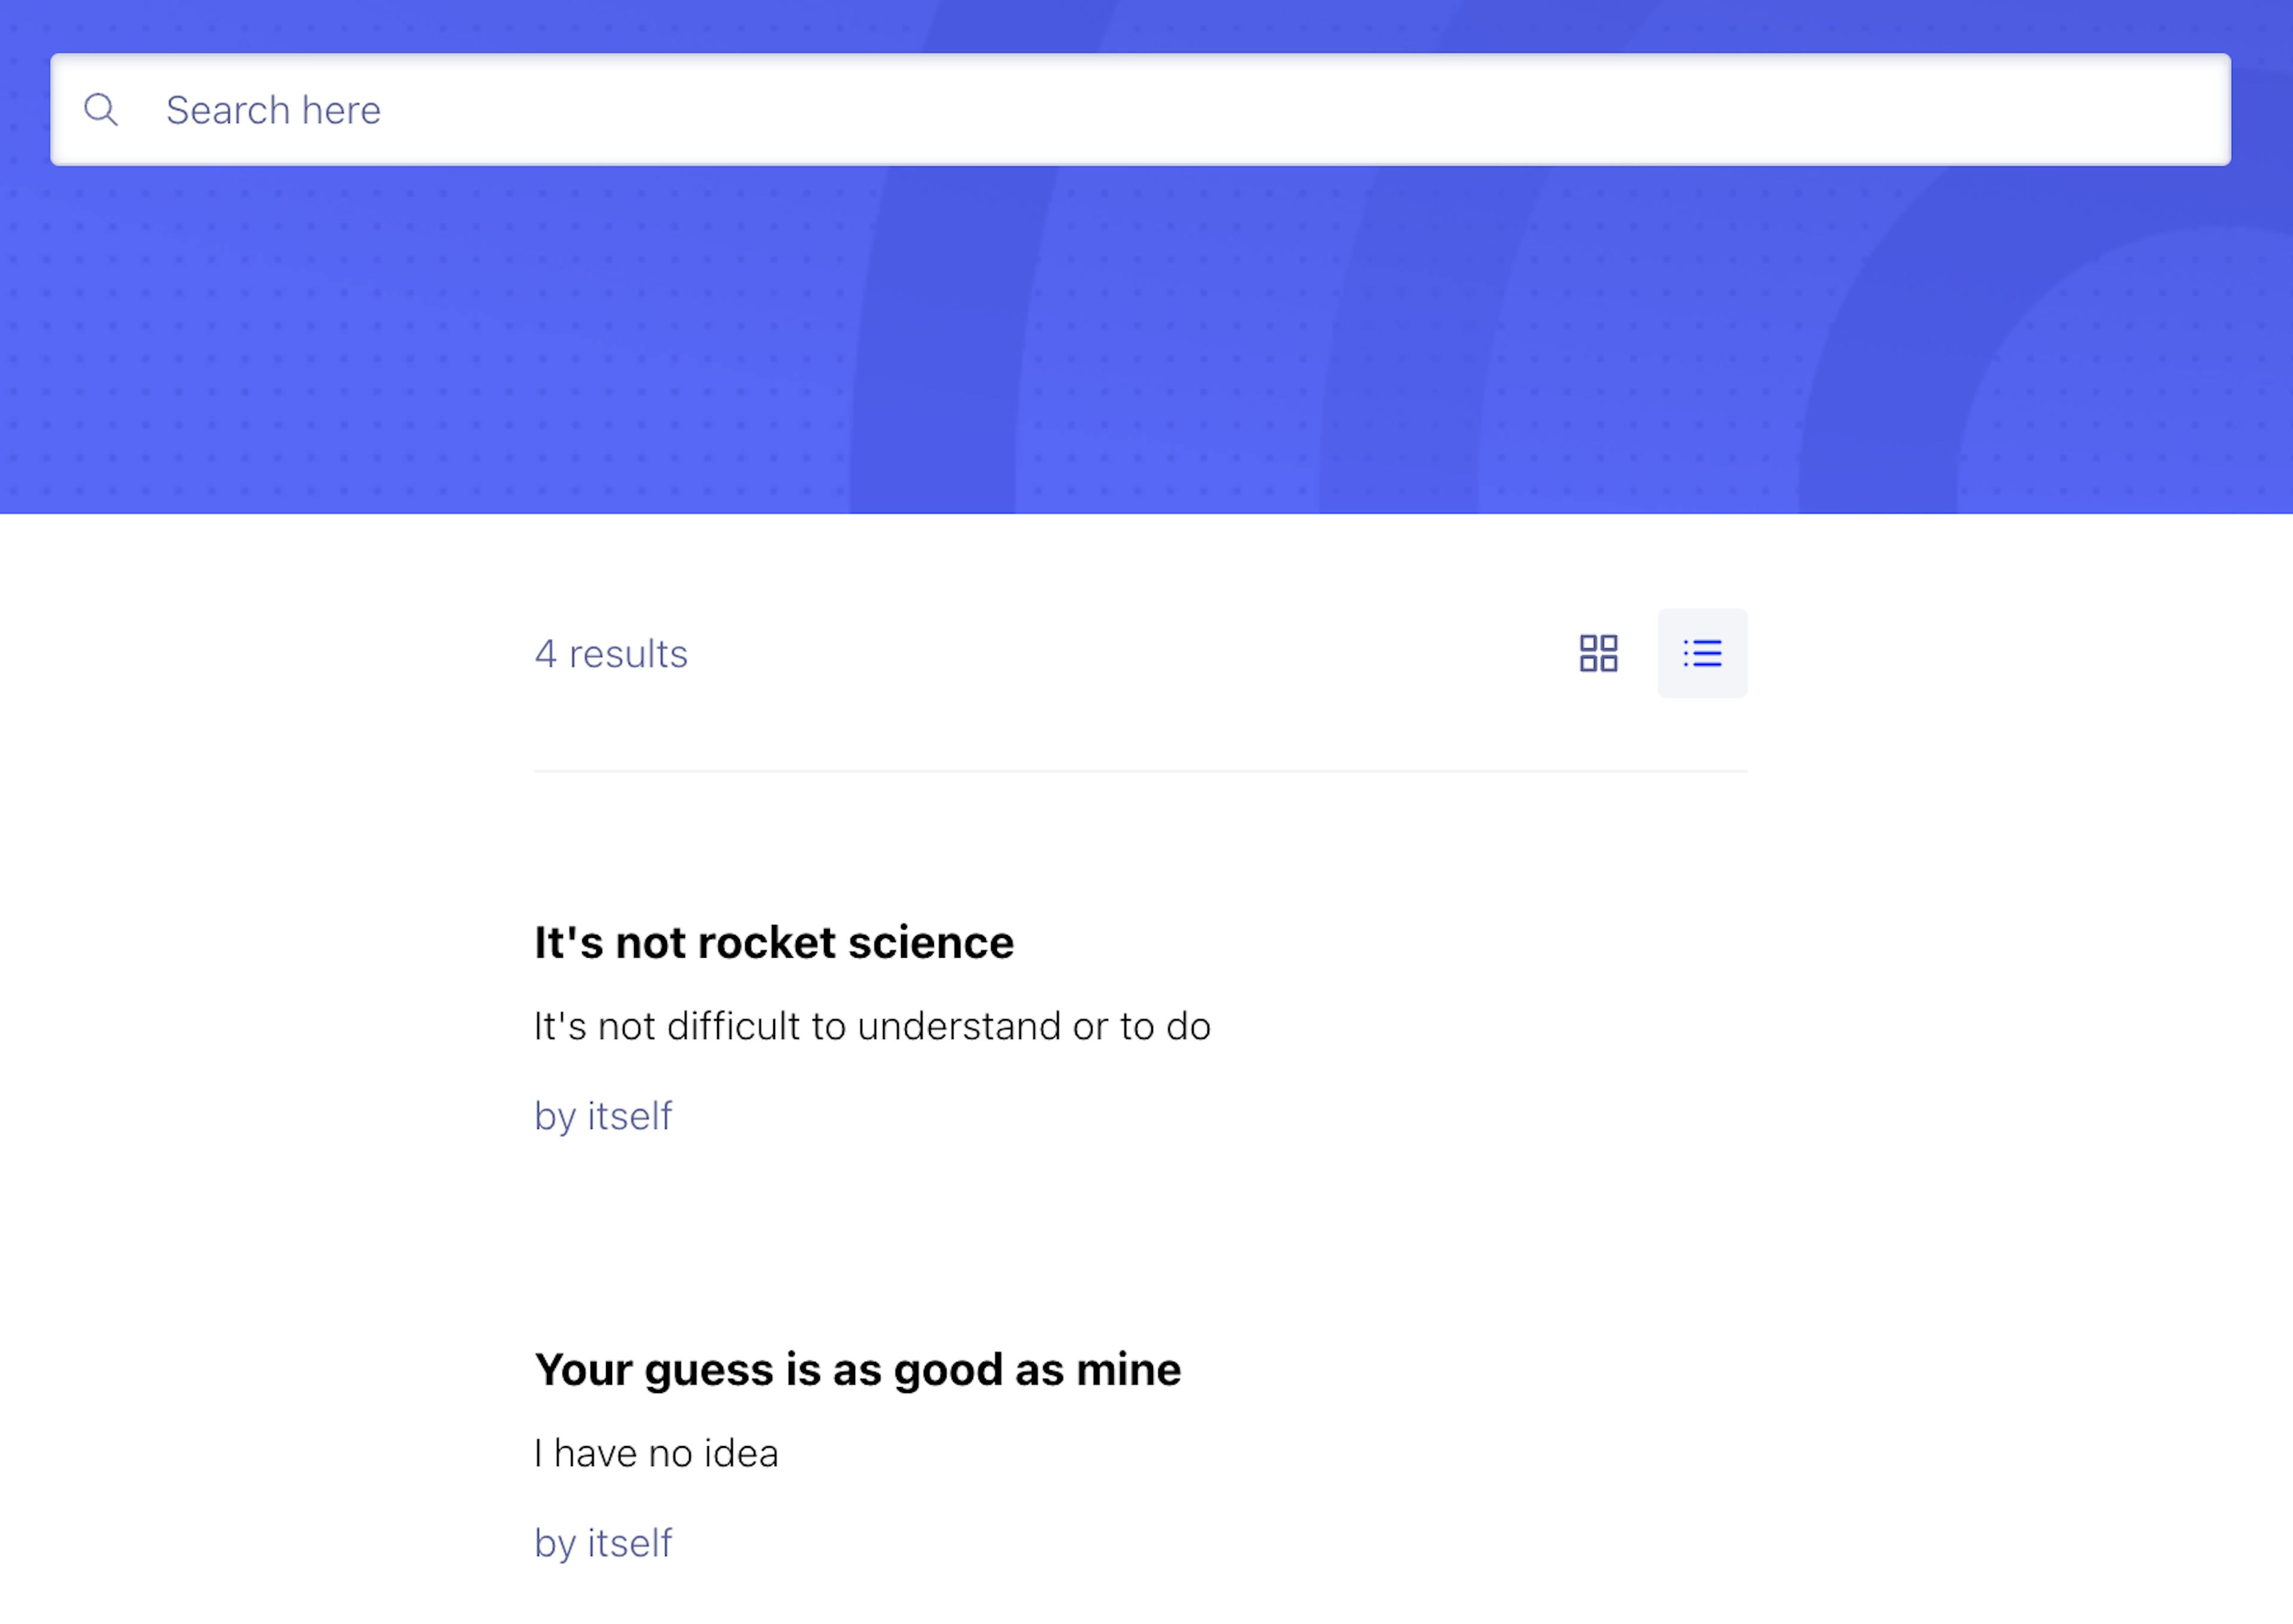Click the author line of the second result

[x=603, y=1543]
